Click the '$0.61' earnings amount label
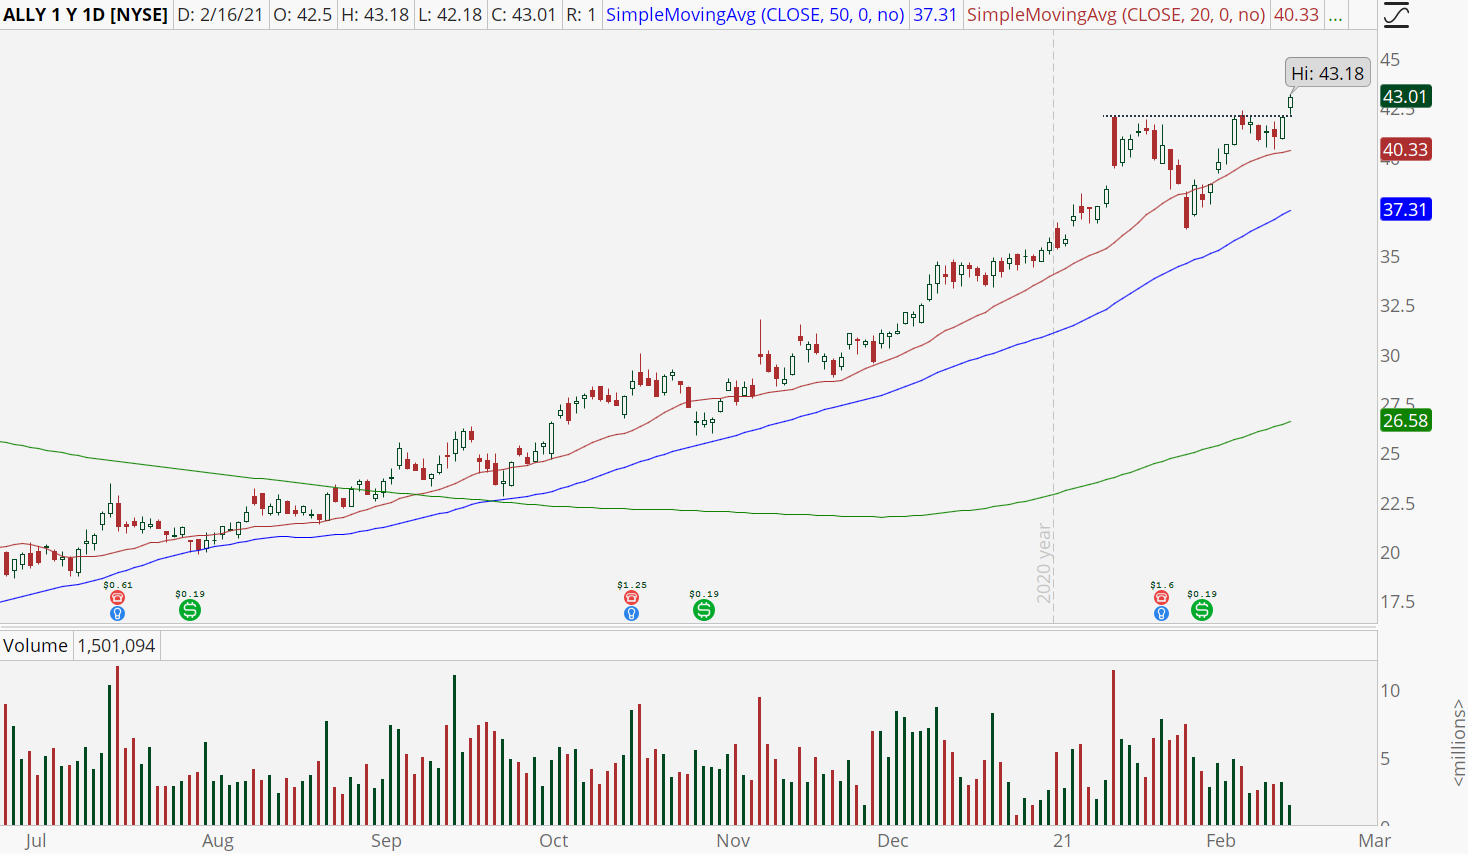 117,585
